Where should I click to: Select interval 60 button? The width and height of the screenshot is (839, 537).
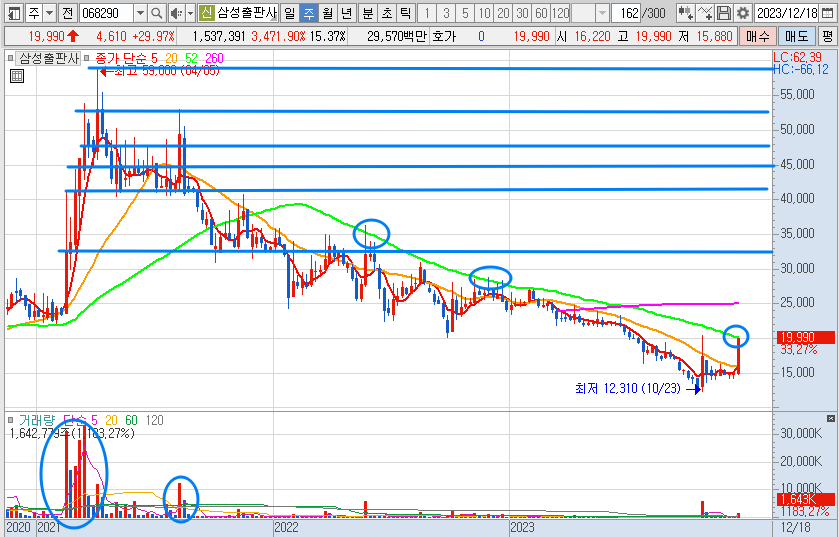(541, 13)
